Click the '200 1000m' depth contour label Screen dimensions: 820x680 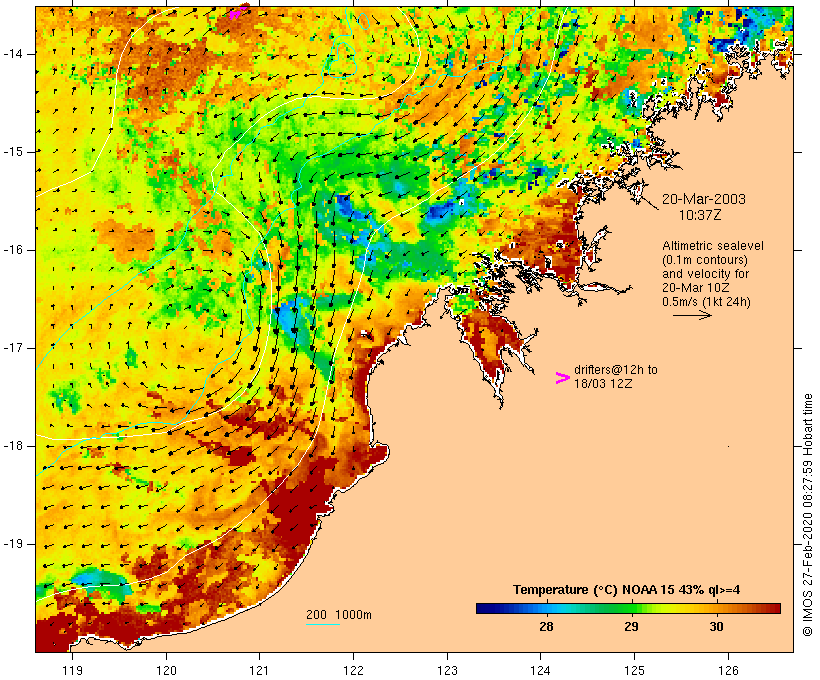pos(339,615)
